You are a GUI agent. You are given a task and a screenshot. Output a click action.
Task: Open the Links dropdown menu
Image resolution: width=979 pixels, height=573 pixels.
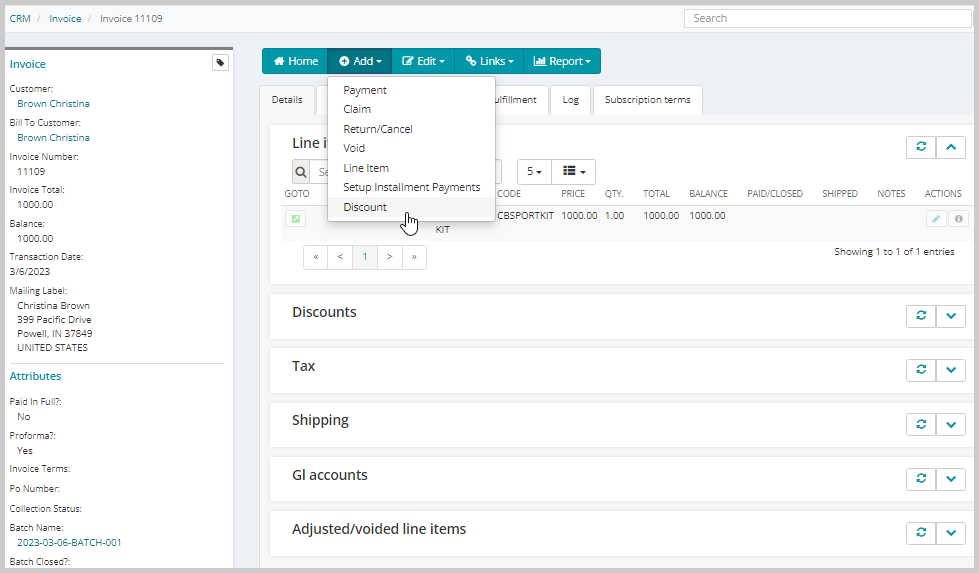point(490,61)
